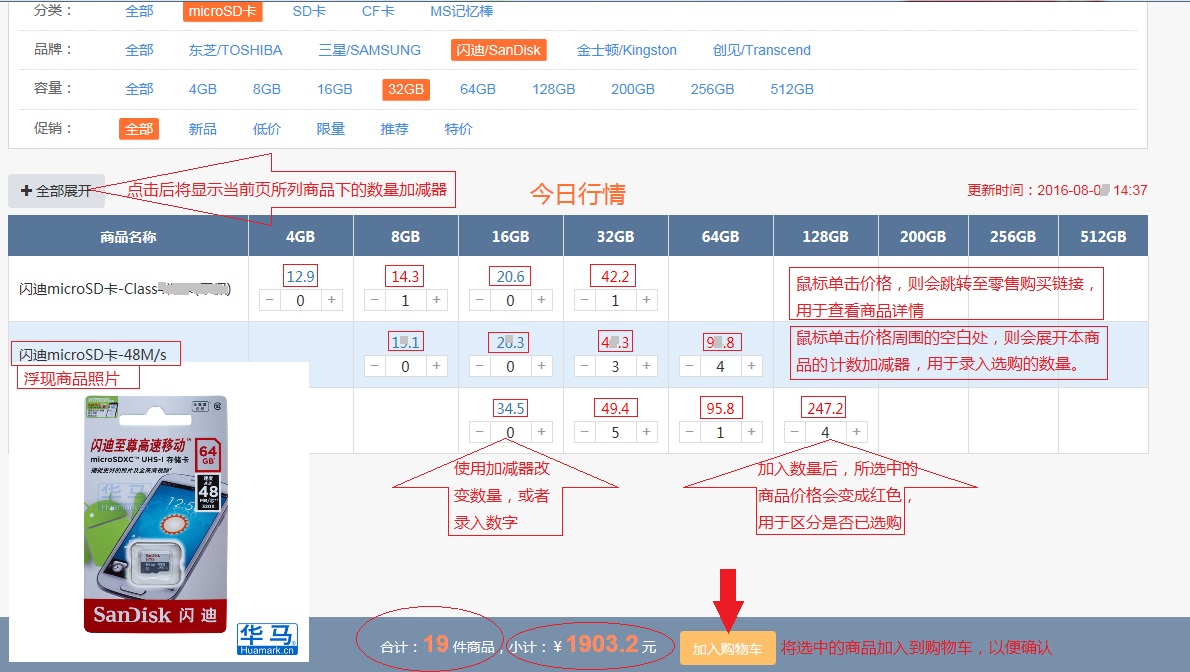Increase 64GB quantity in the 48M/s row
Screen dimensions: 1190x672
(751, 366)
